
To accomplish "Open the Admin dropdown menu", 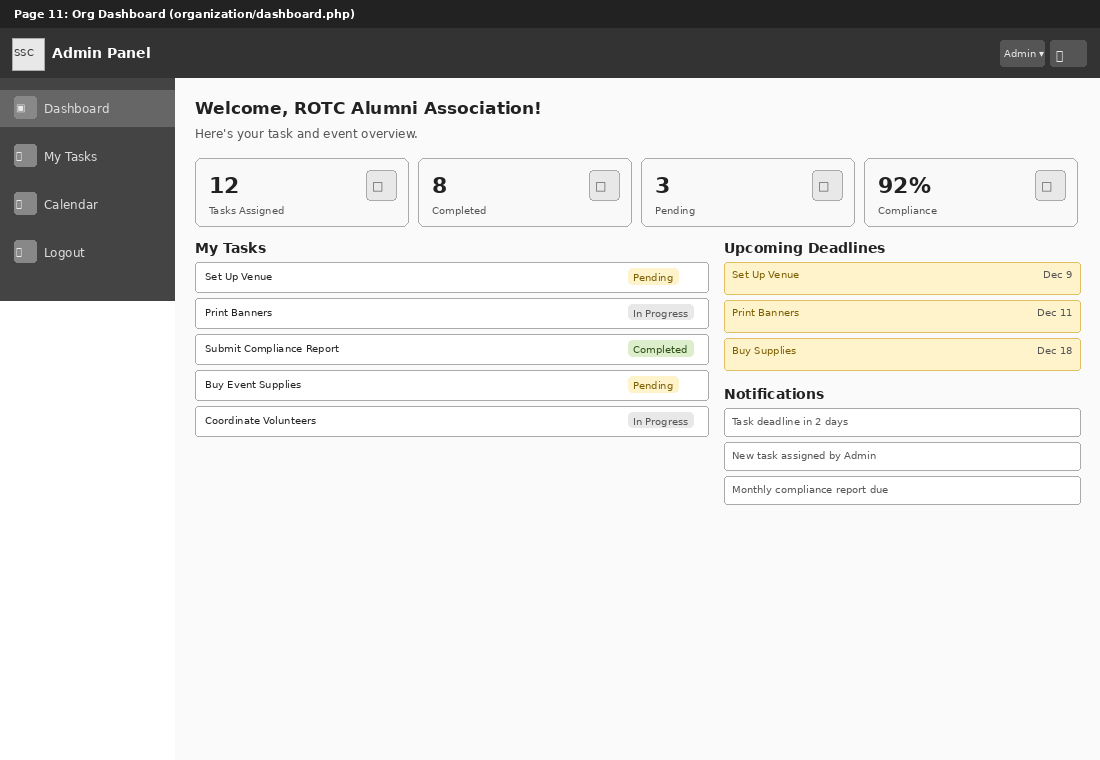I will [x=1022, y=54].
